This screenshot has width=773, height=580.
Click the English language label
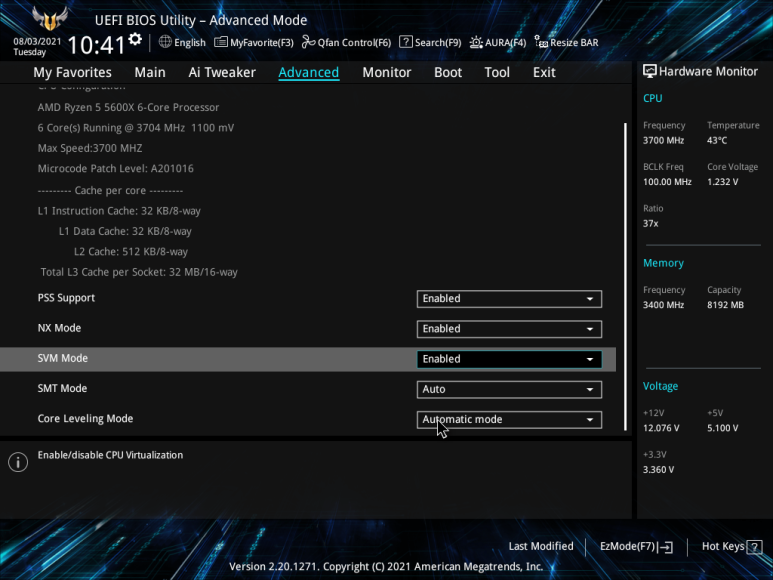(x=190, y=43)
